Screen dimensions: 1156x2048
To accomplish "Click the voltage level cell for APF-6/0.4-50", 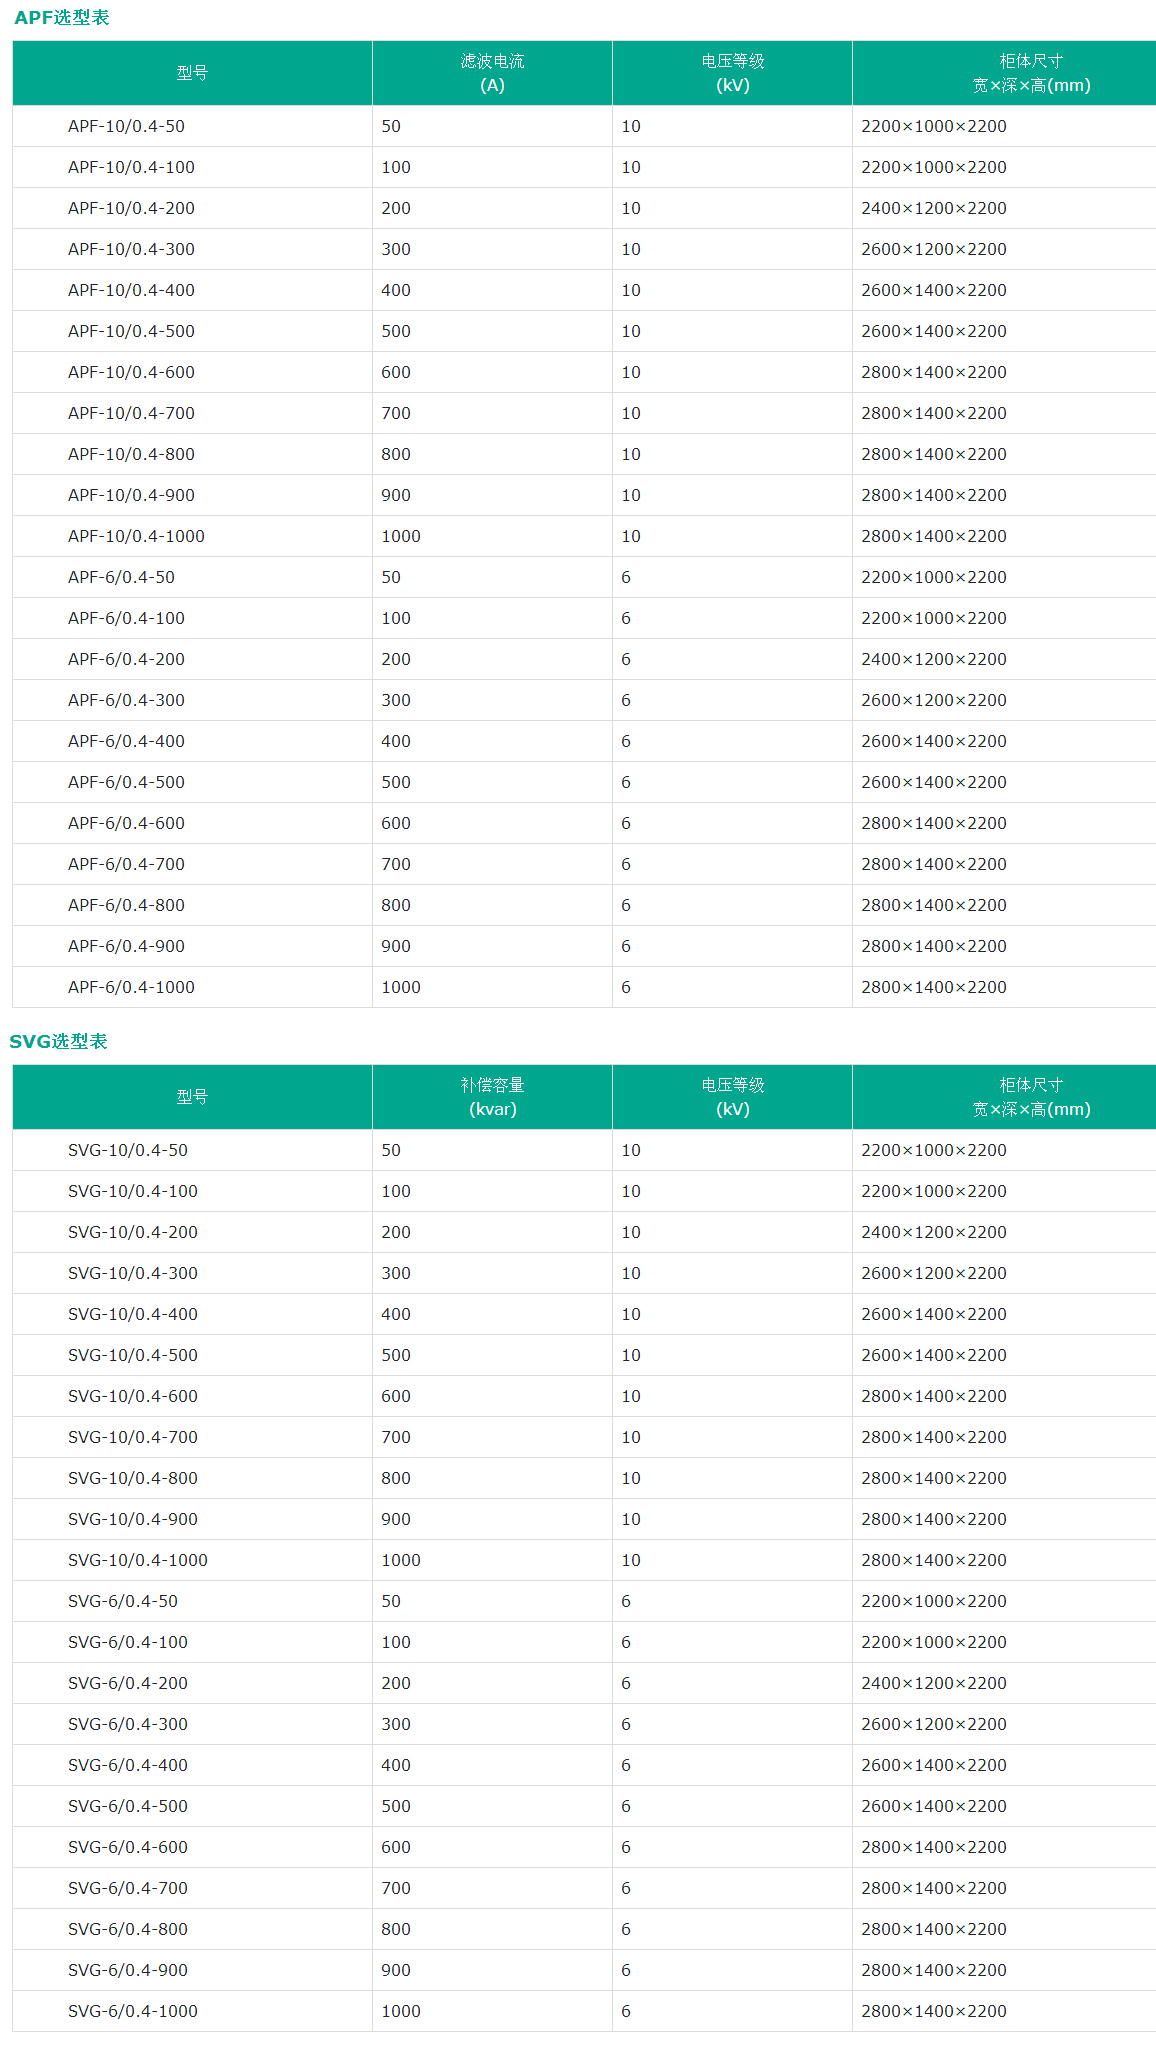I will 626,577.
